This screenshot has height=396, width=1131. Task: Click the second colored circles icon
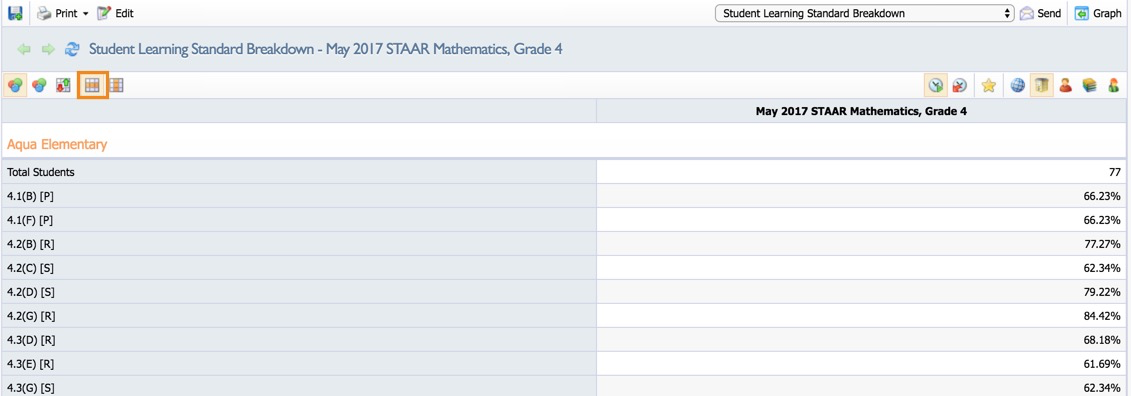38,85
